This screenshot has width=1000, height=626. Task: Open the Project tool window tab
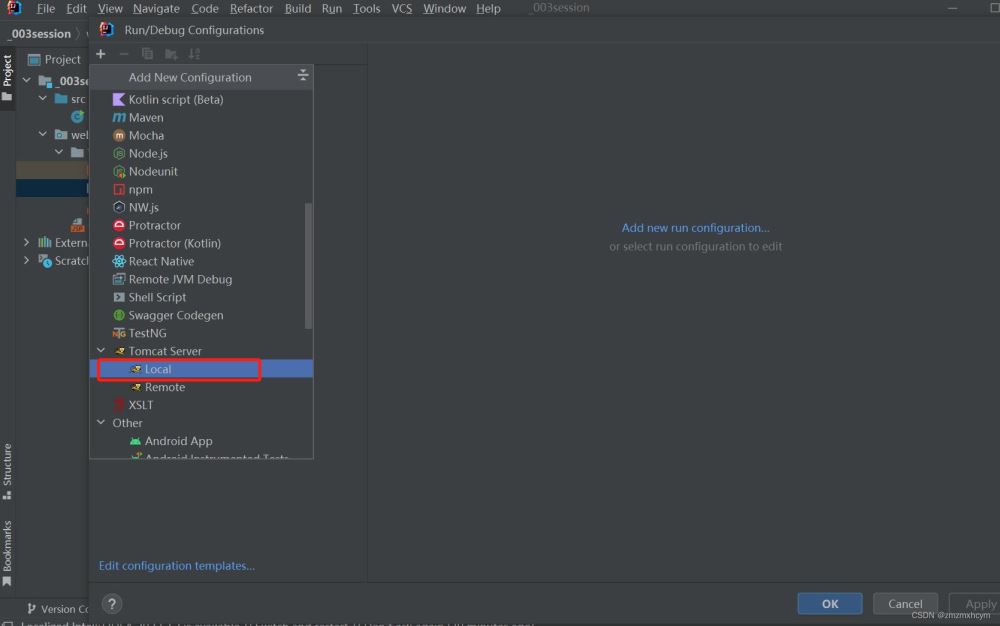[x=7, y=77]
